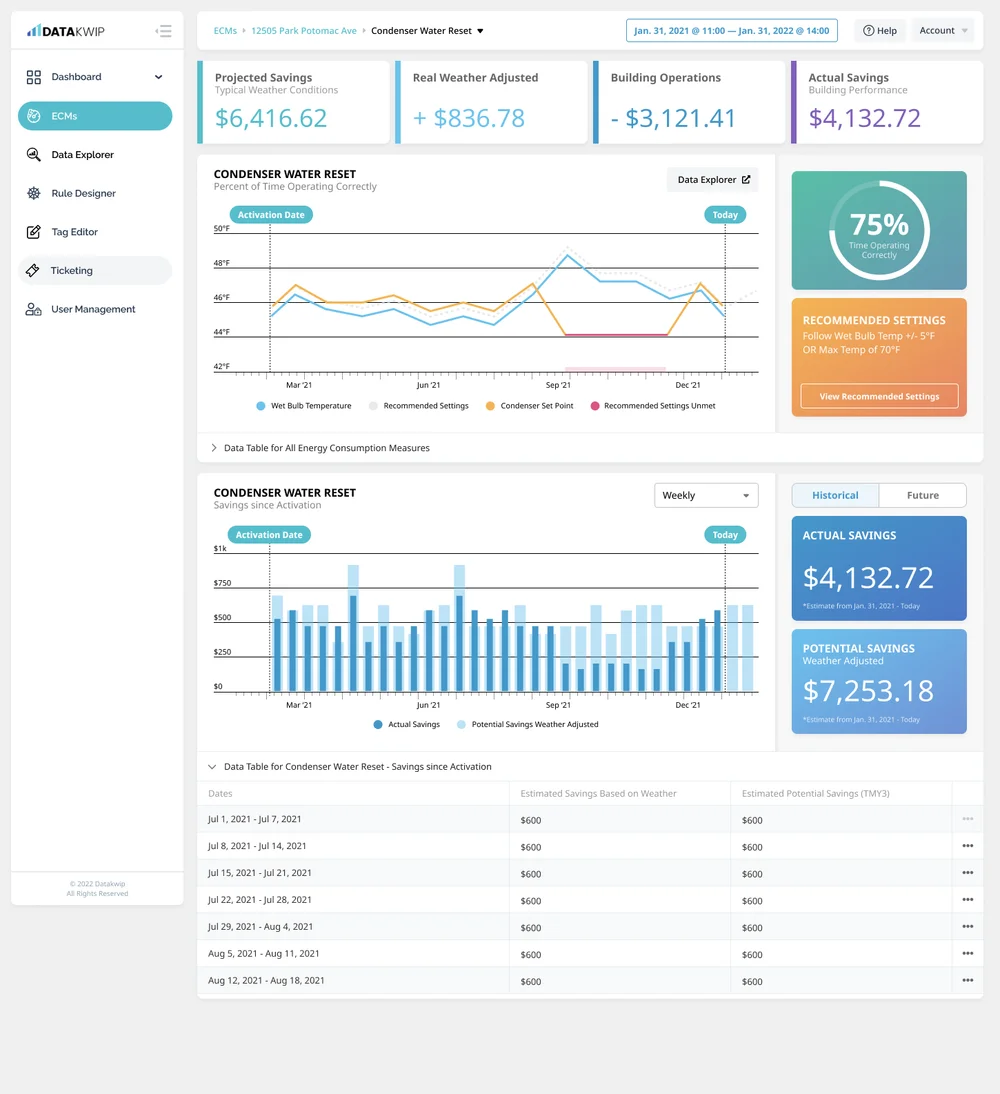
Task: Click the Ticketing ticket icon
Action: tap(33, 270)
